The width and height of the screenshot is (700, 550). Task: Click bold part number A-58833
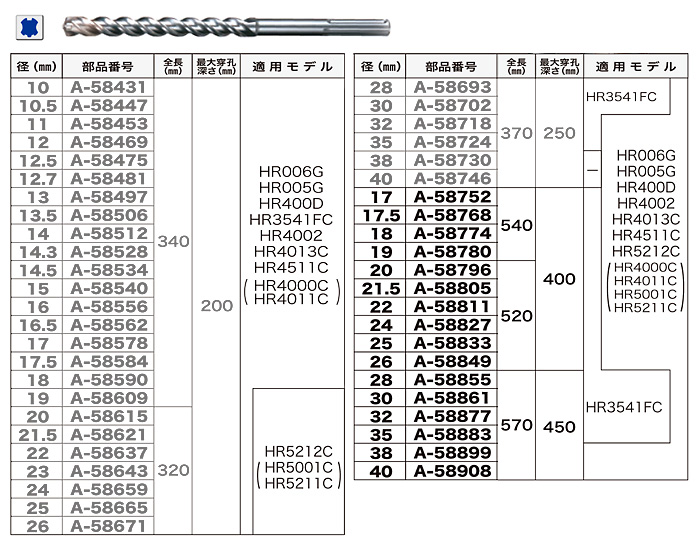tap(453, 344)
